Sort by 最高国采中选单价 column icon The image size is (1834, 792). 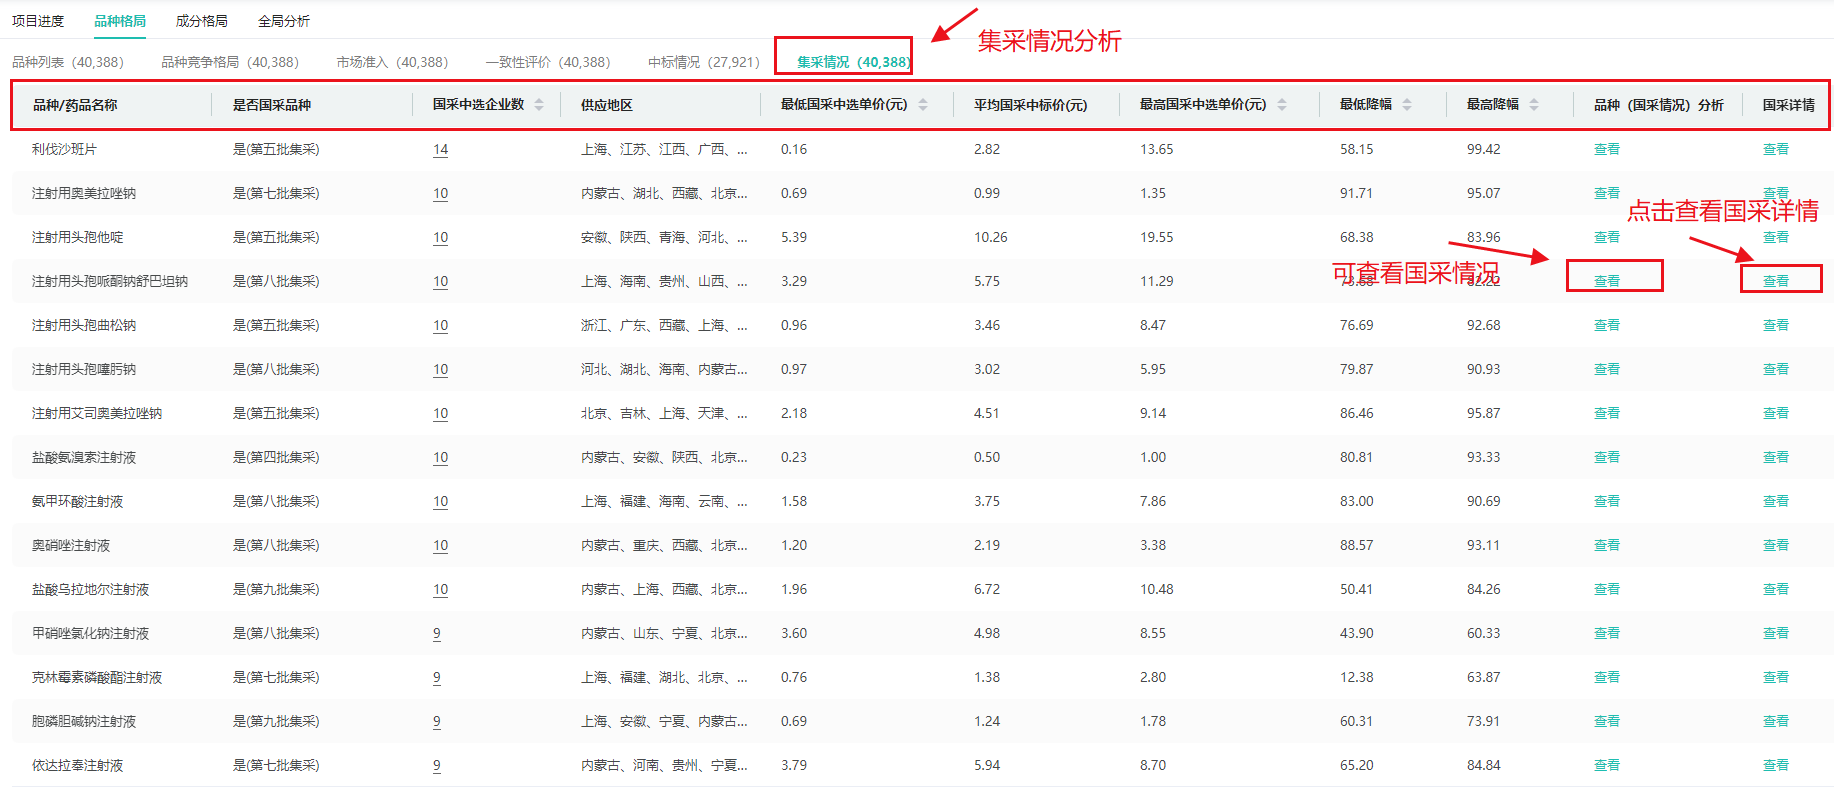pyautogui.click(x=1281, y=105)
